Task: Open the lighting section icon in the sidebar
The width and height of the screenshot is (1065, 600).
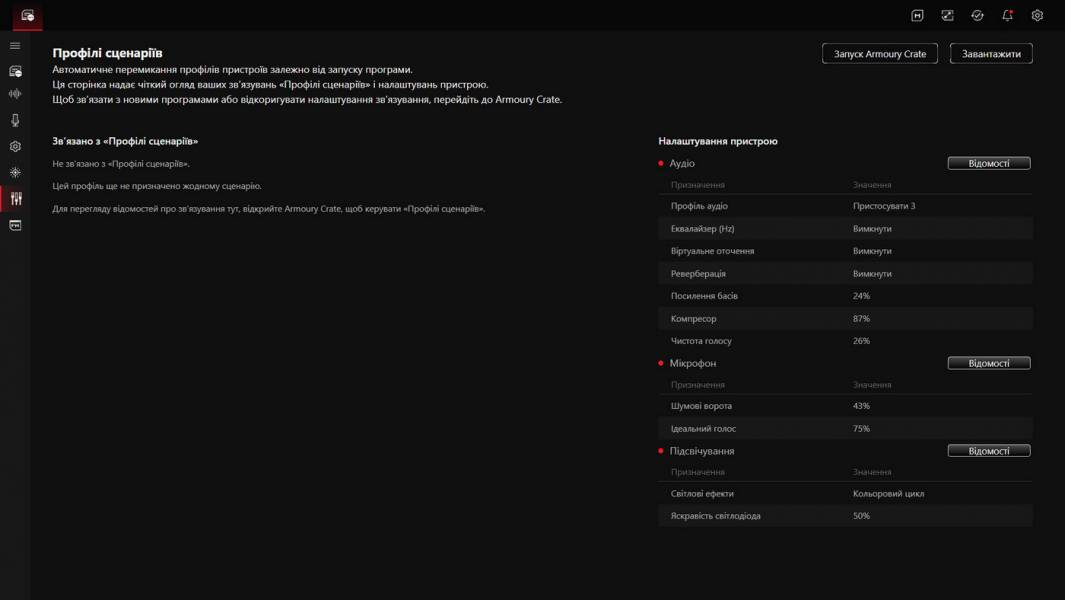Action: [x=15, y=173]
